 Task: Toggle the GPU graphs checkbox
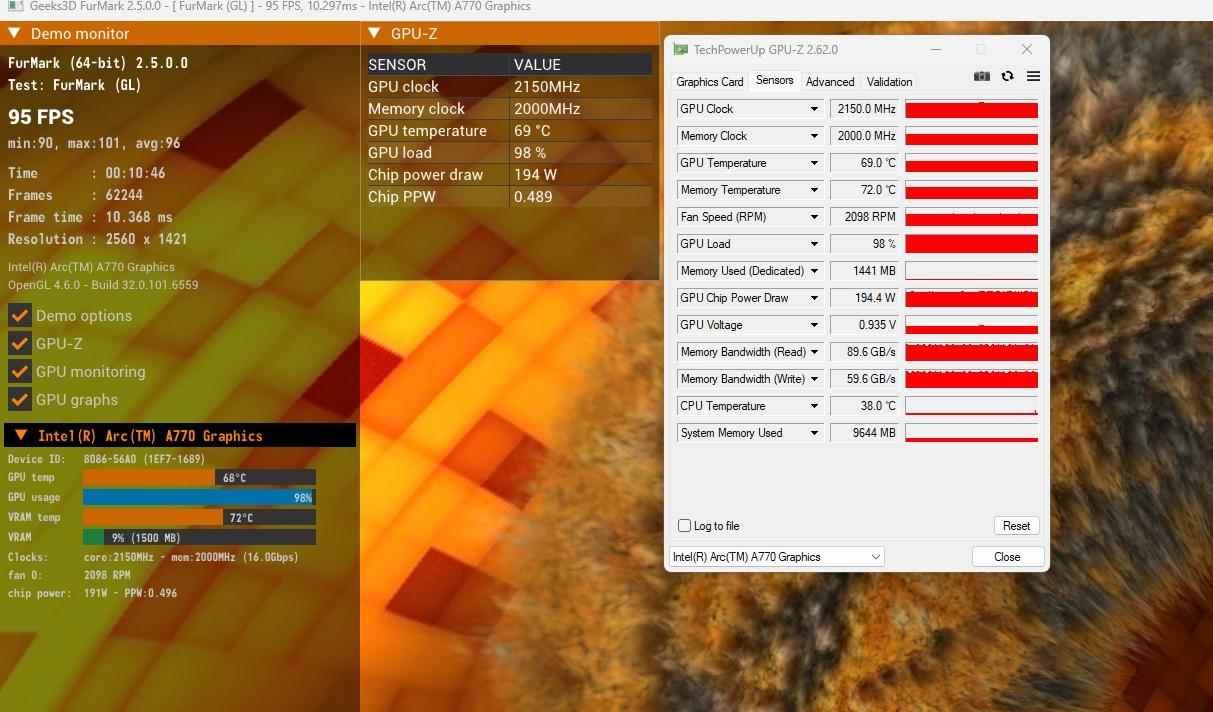coord(19,399)
